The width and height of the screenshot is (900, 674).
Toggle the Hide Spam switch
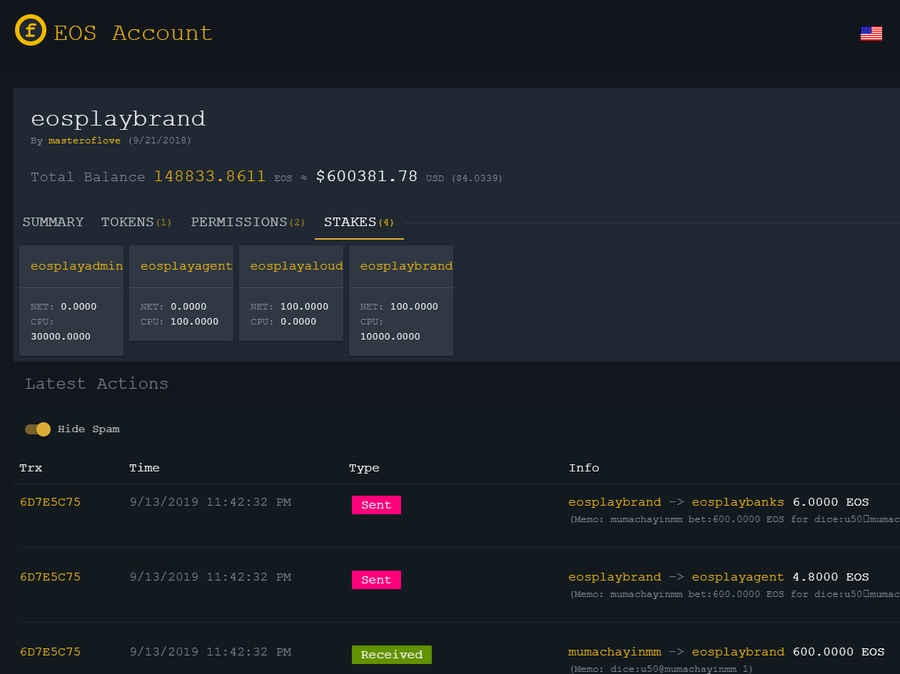(x=38, y=429)
